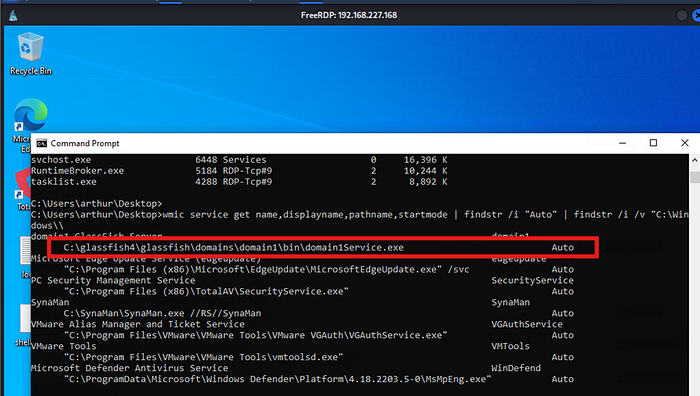Close the Command Prompt window
Viewport: 700px width, 396px height.
[x=684, y=143]
